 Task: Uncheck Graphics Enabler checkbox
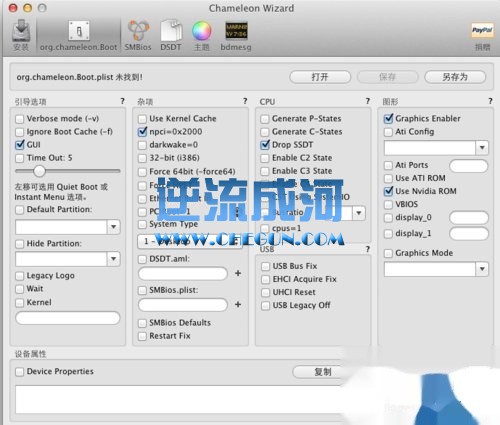tap(388, 119)
